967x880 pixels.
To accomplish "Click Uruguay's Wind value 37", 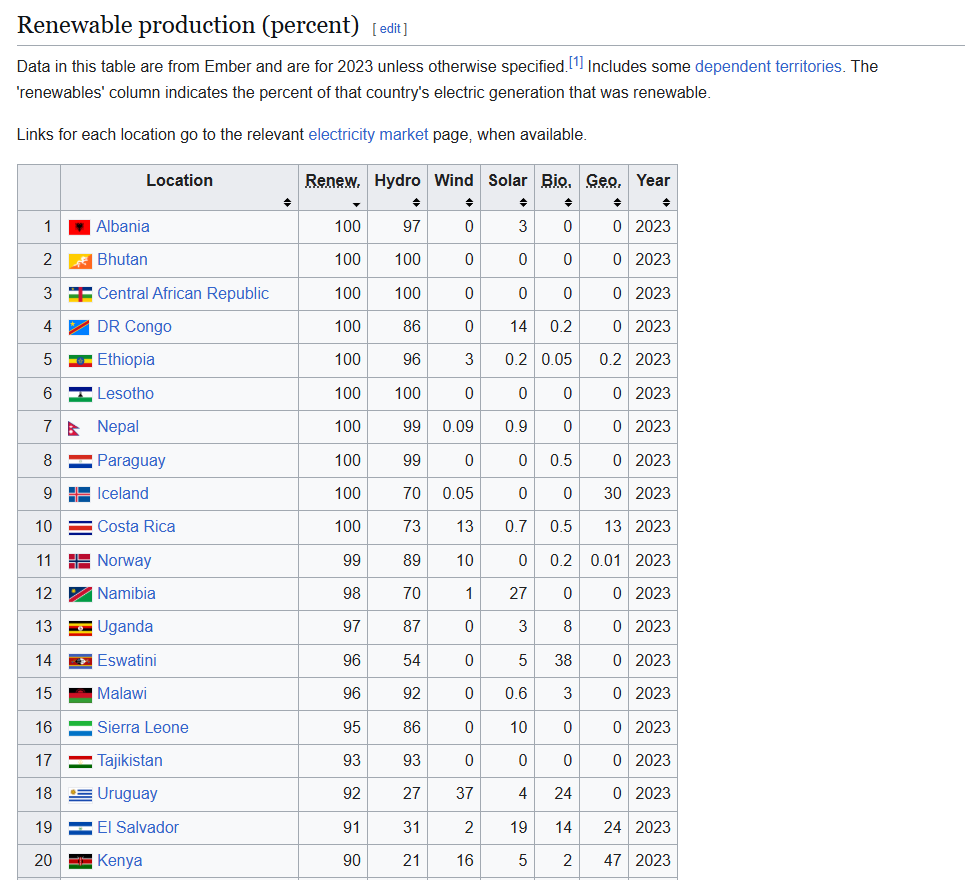I will (x=464, y=794).
